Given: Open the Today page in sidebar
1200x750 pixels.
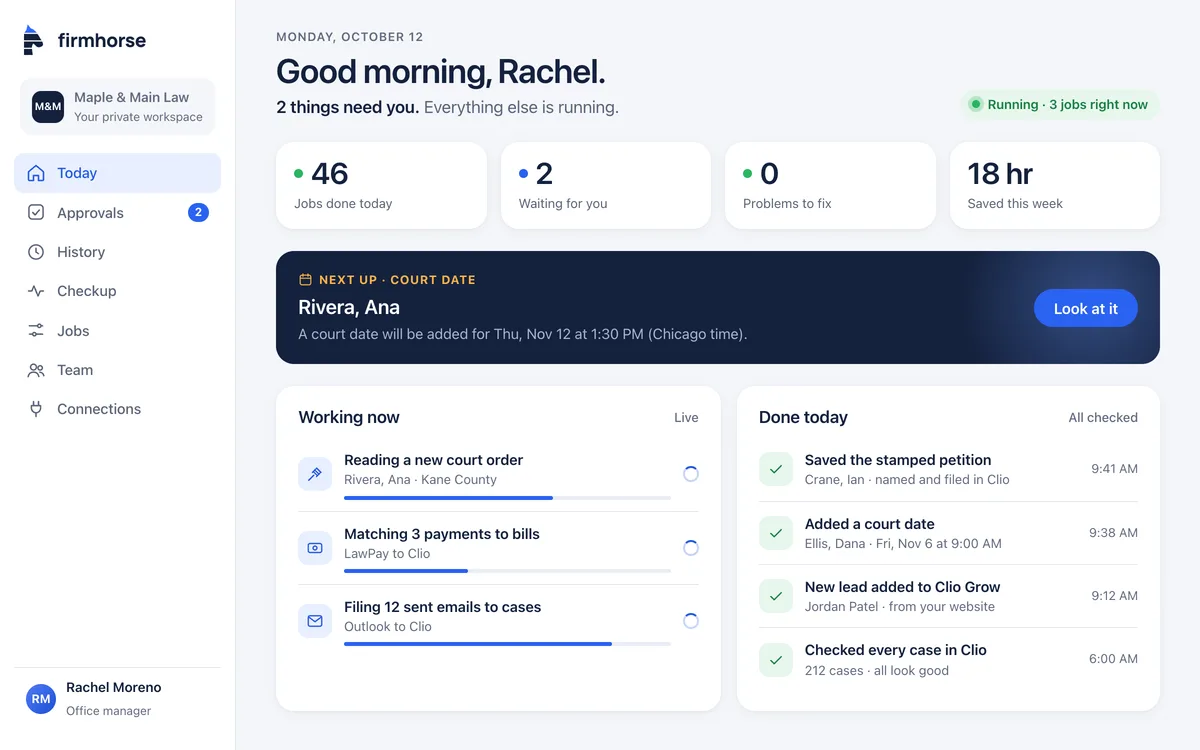Looking at the screenshot, I should tap(117, 173).
